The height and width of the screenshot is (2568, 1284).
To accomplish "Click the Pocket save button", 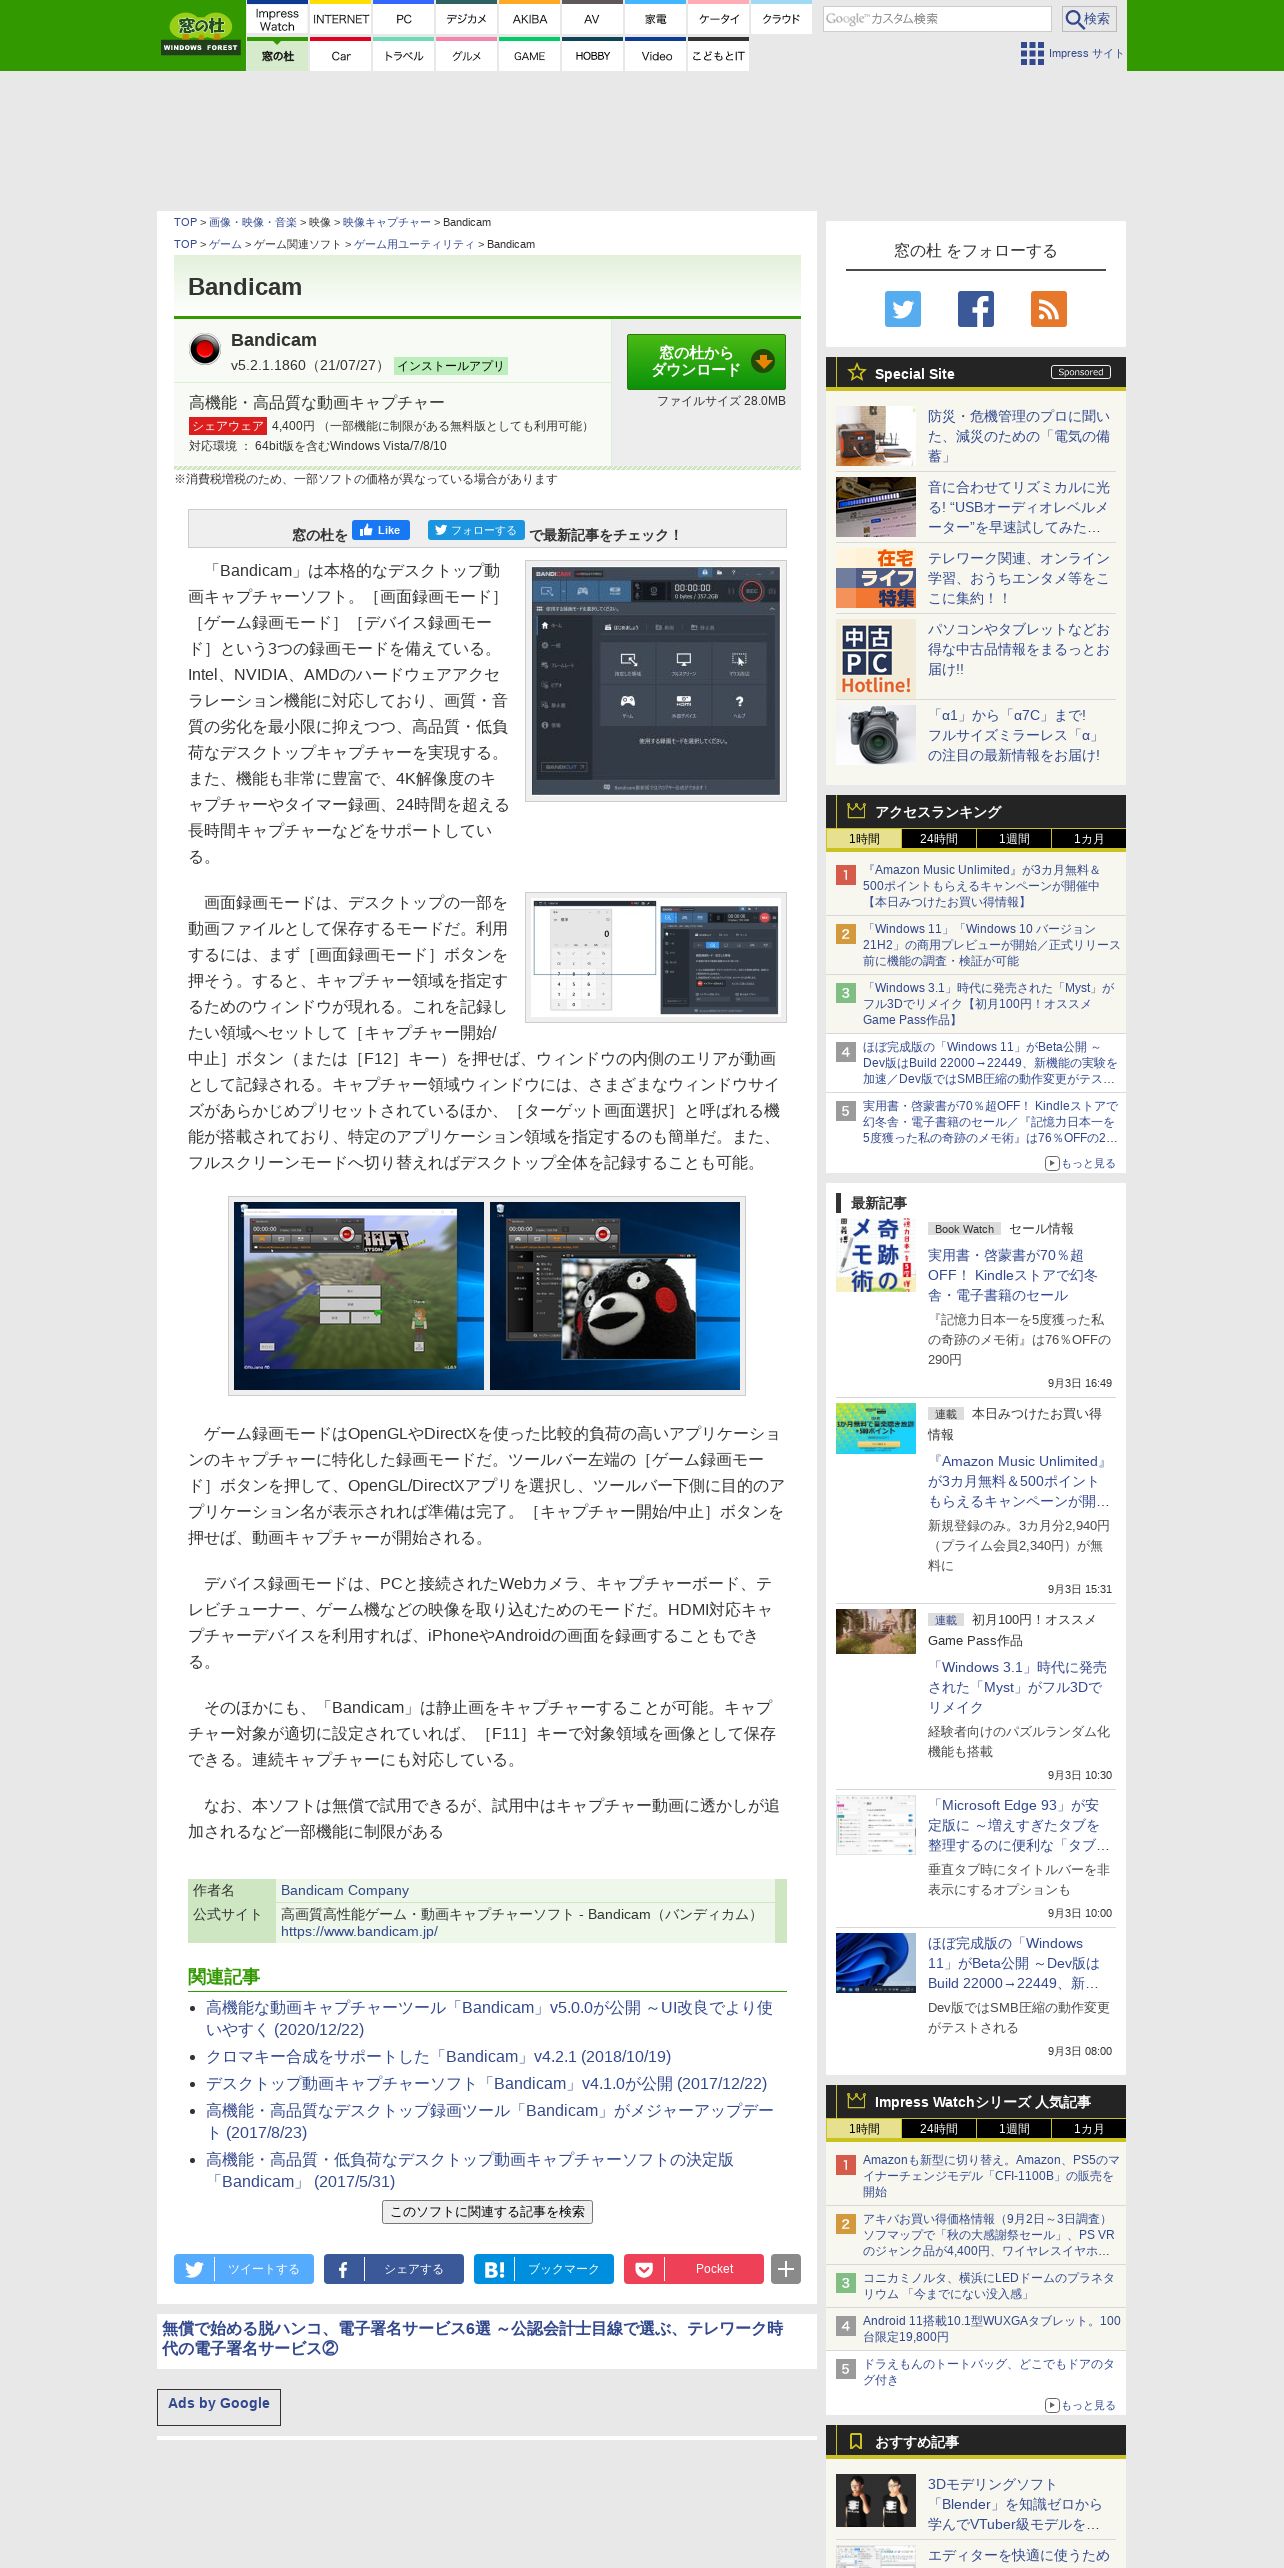I will tap(694, 2269).
